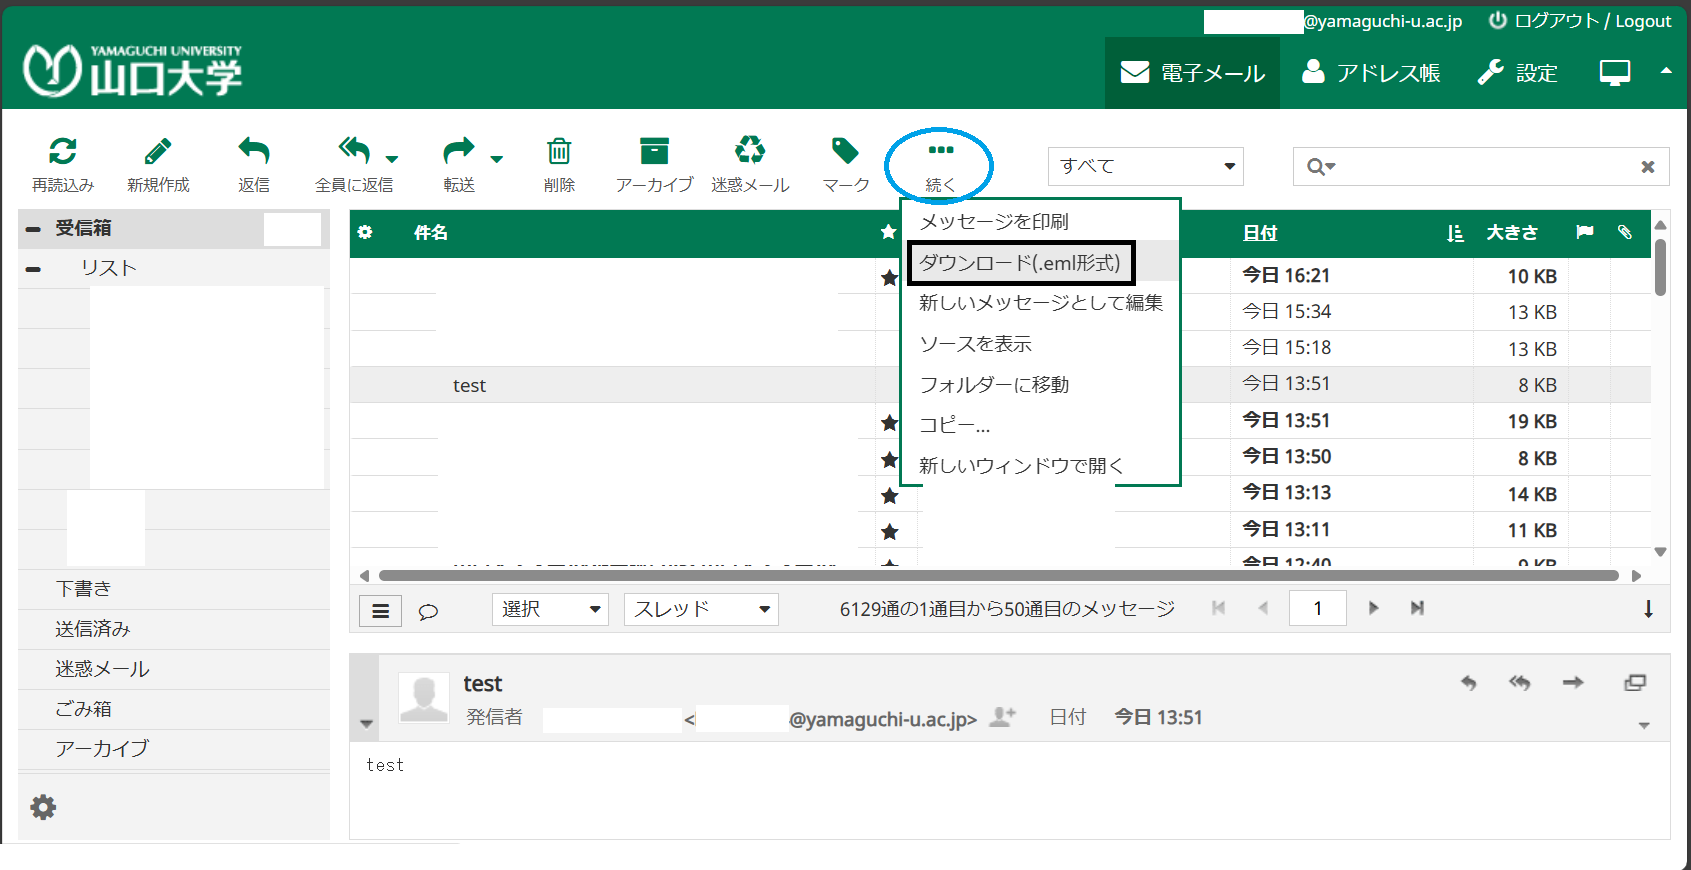
Task: Open reply-all options dropdown arrow
Action: pos(392,158)
